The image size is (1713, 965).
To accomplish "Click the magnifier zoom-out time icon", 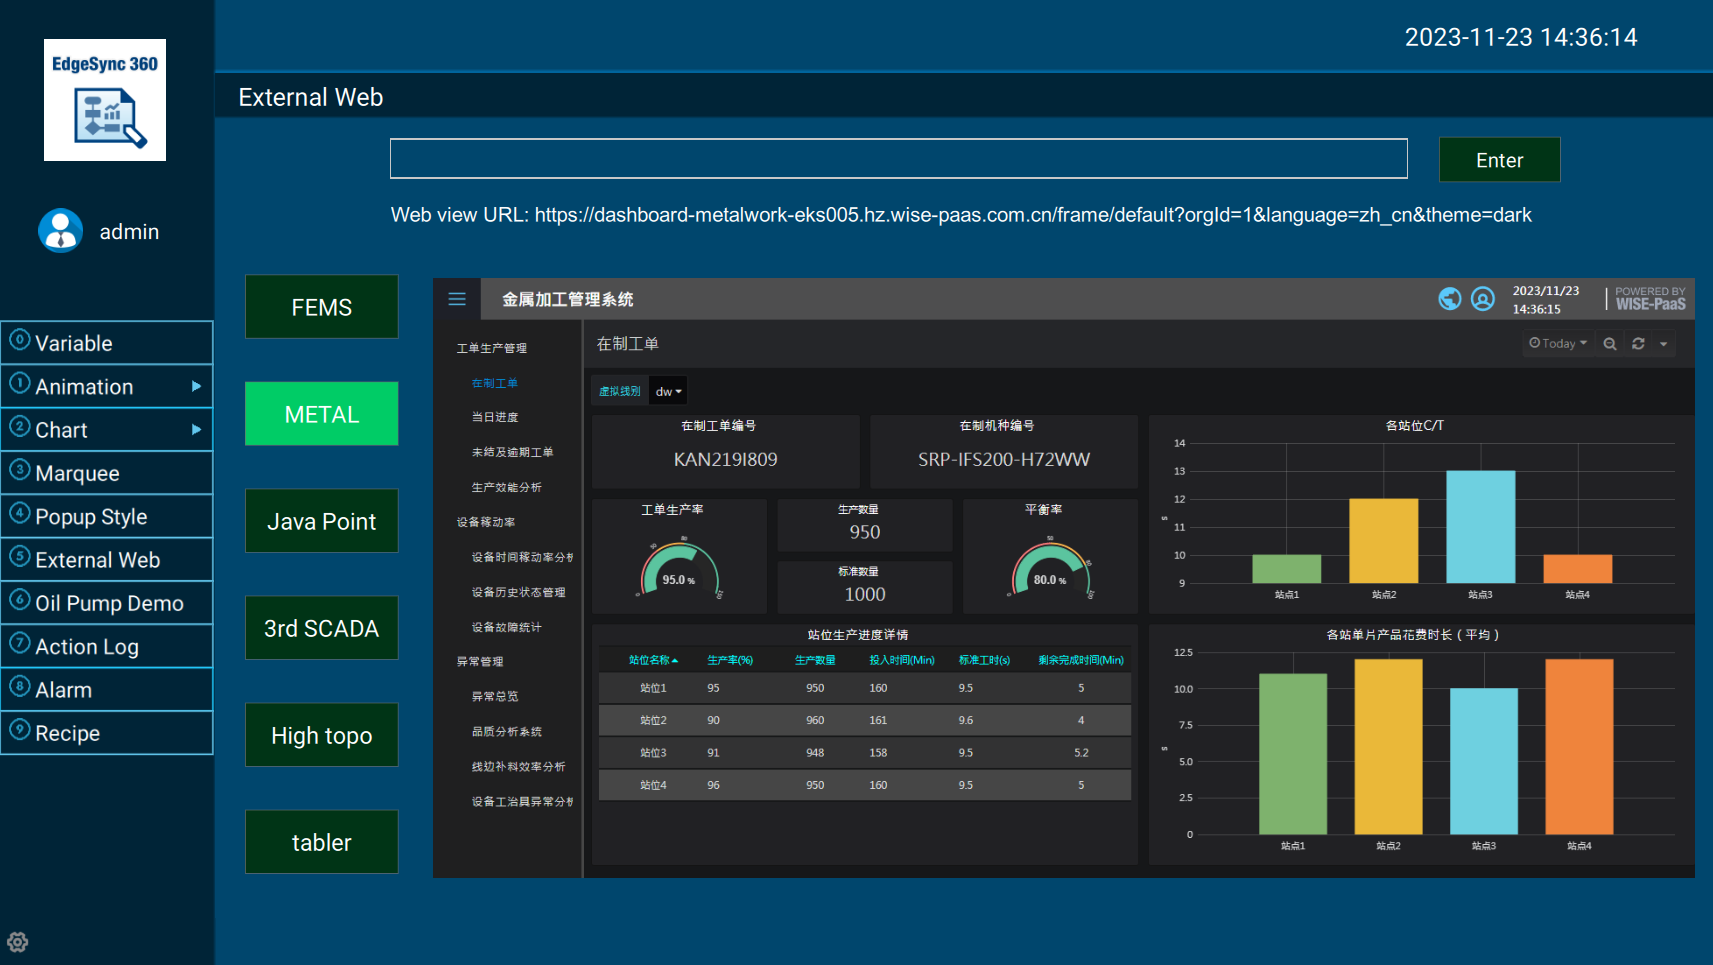I will pyautogui.click(x=1610, y=344).
